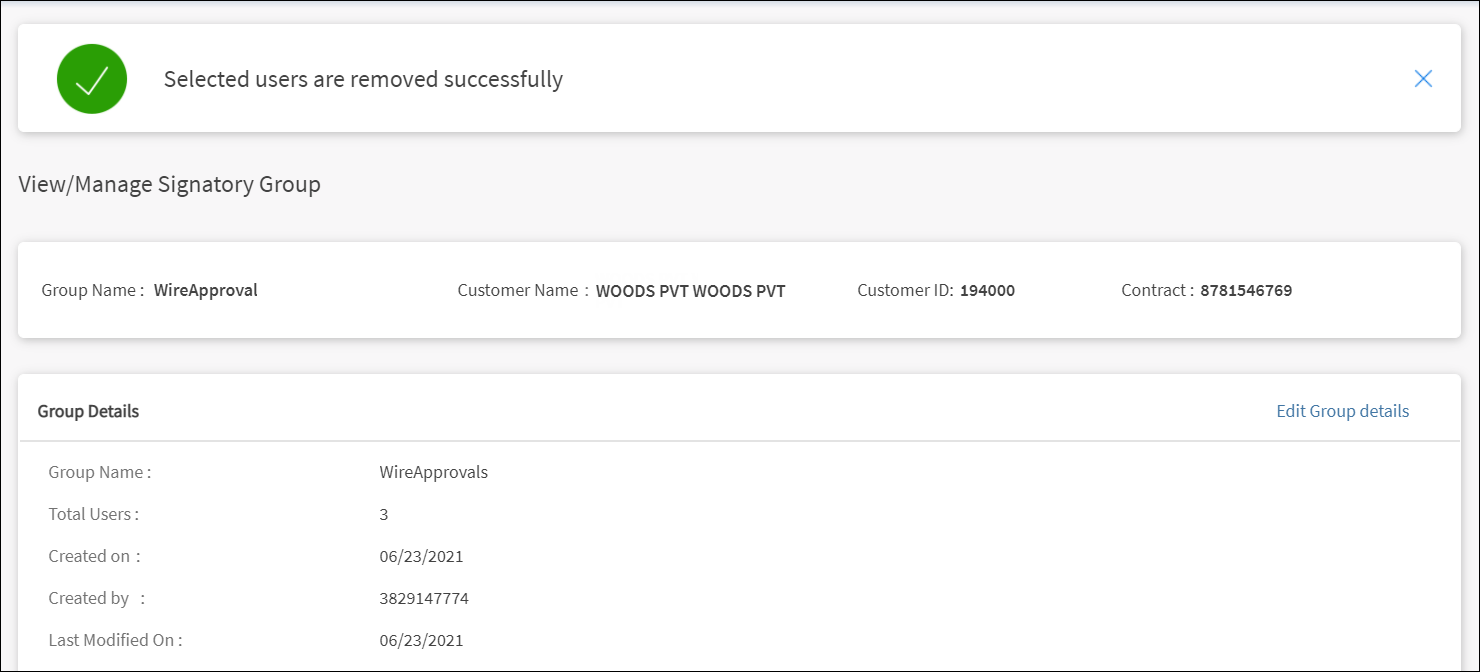This screenshot has height=672, width=1480.
Task: Click the 'Selected users are removed successfully' message
Action: [363, 79]
